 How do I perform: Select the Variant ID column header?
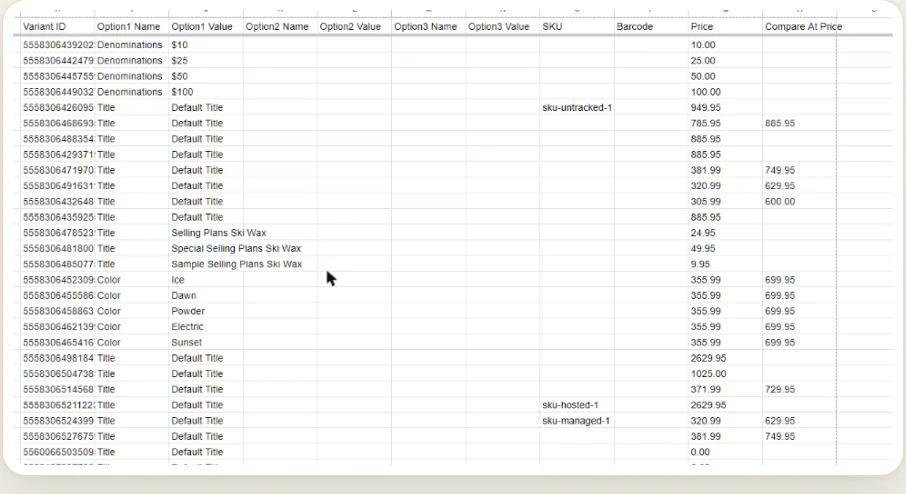point(57,27)
